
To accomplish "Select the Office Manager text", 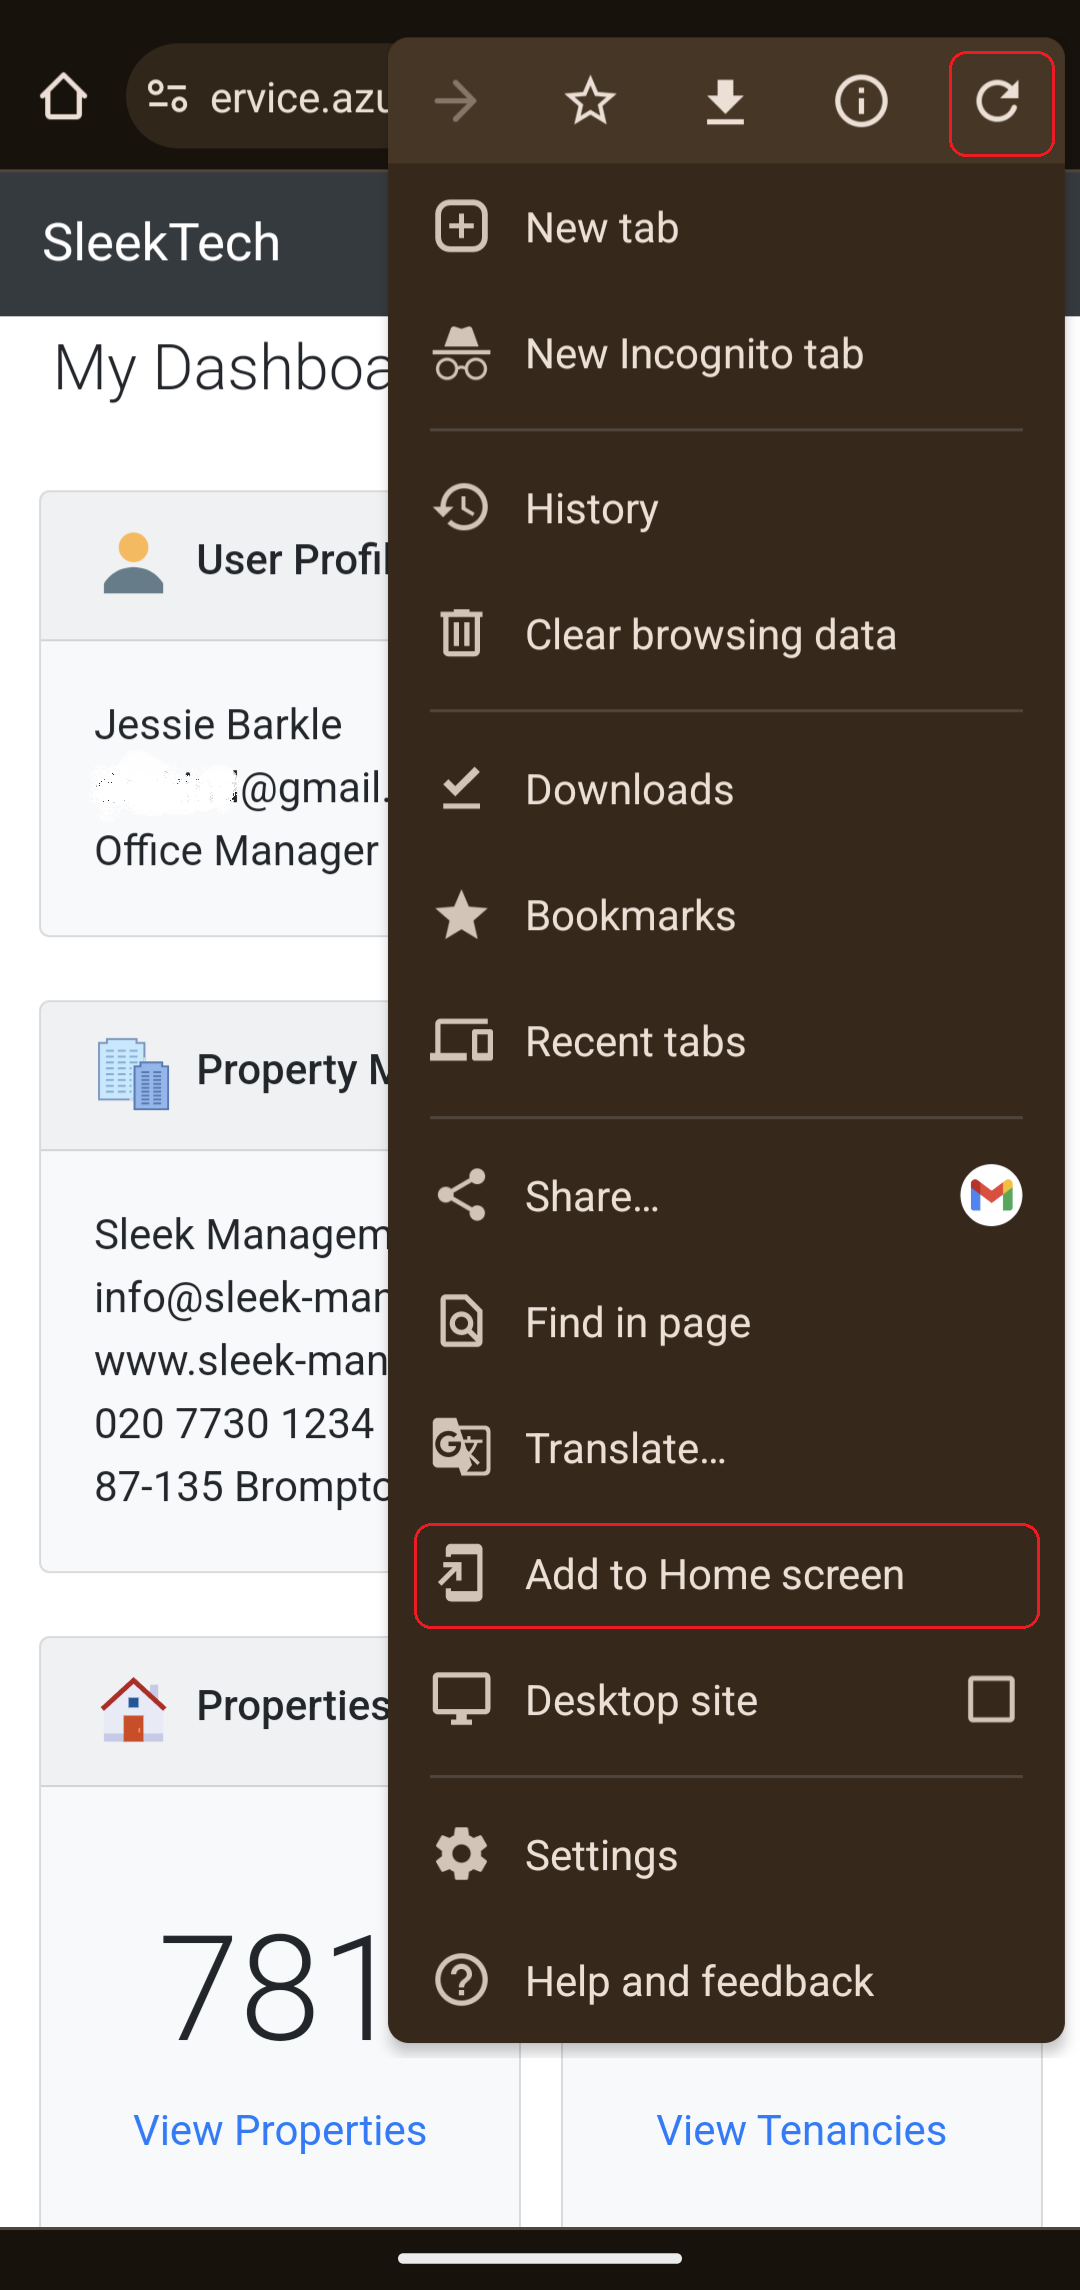I will click(x=236, y=851).
